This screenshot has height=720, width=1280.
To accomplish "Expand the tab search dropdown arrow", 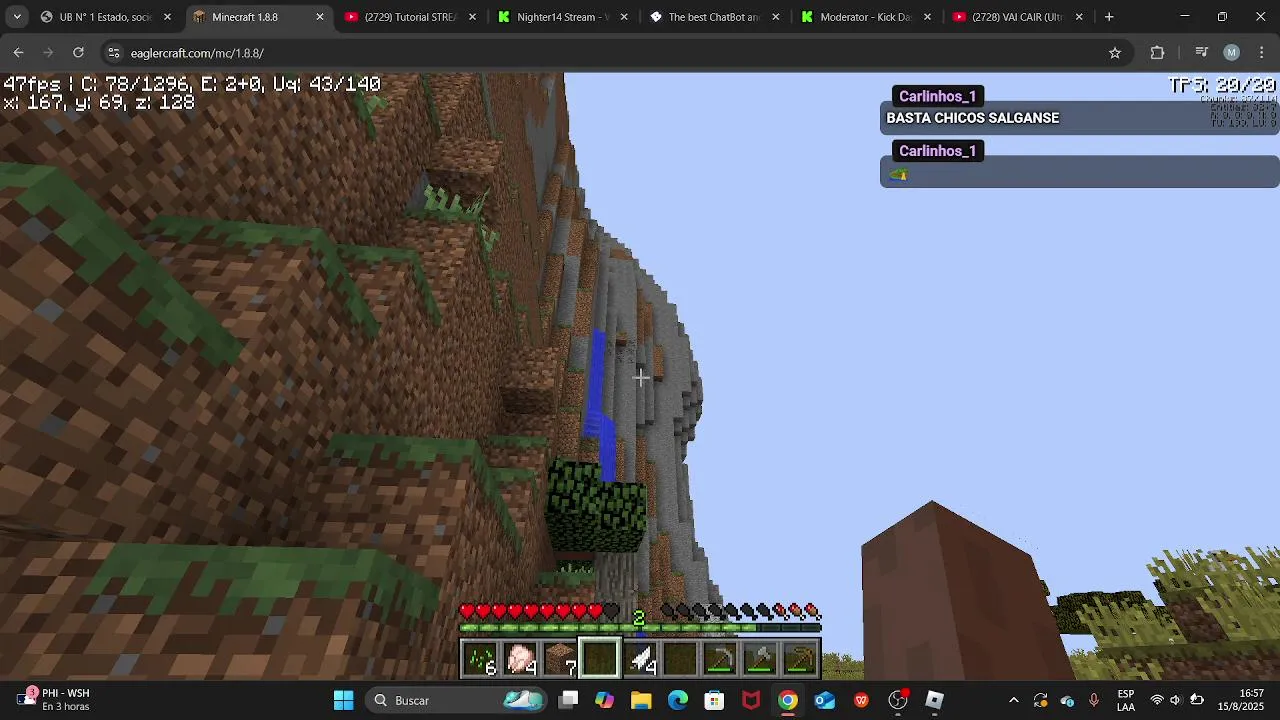I will point(17,17).
